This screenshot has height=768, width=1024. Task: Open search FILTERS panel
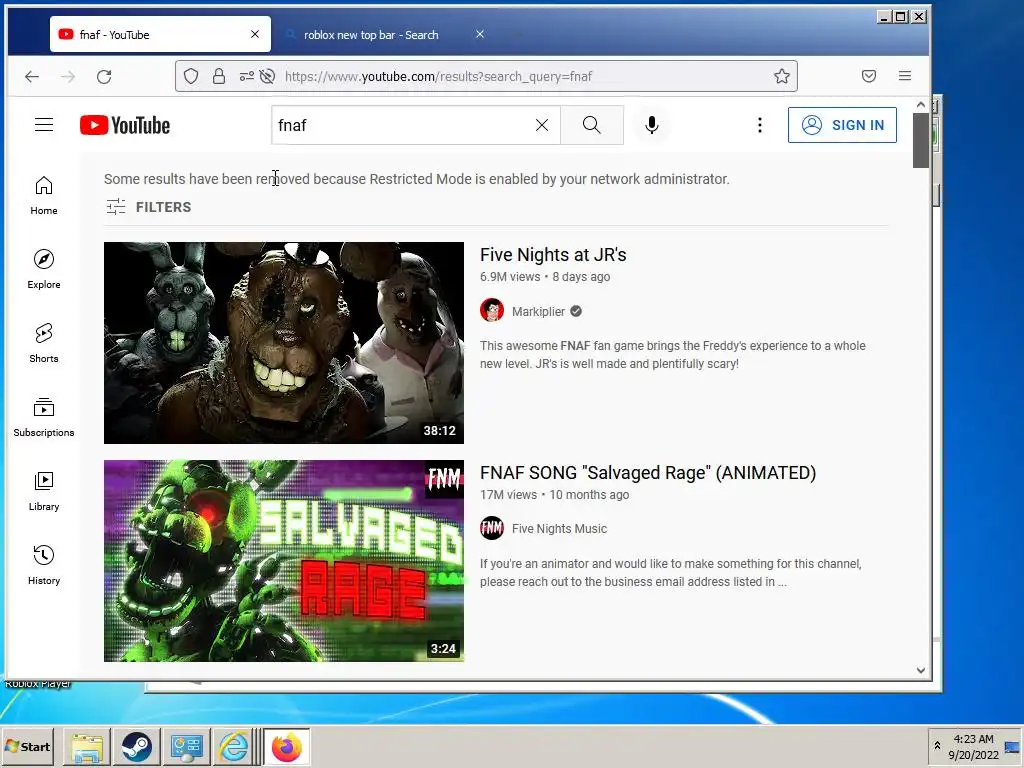pos(149,207)
